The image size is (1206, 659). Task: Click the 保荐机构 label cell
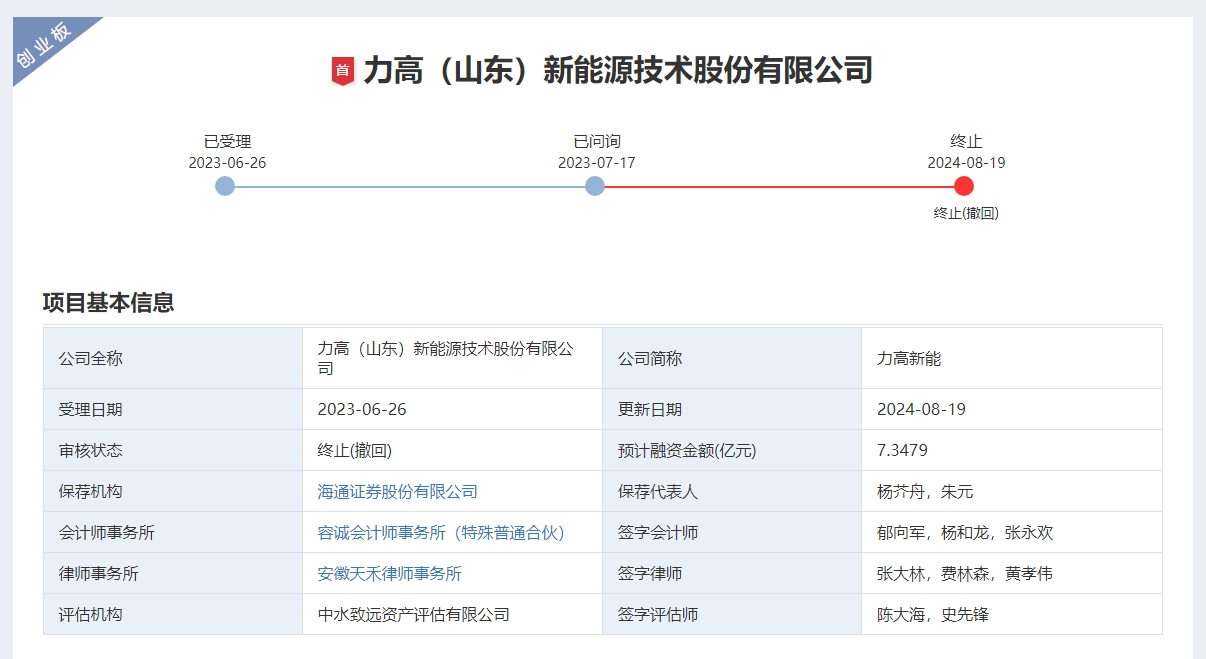pyautogui.click(x=173, y=492)
